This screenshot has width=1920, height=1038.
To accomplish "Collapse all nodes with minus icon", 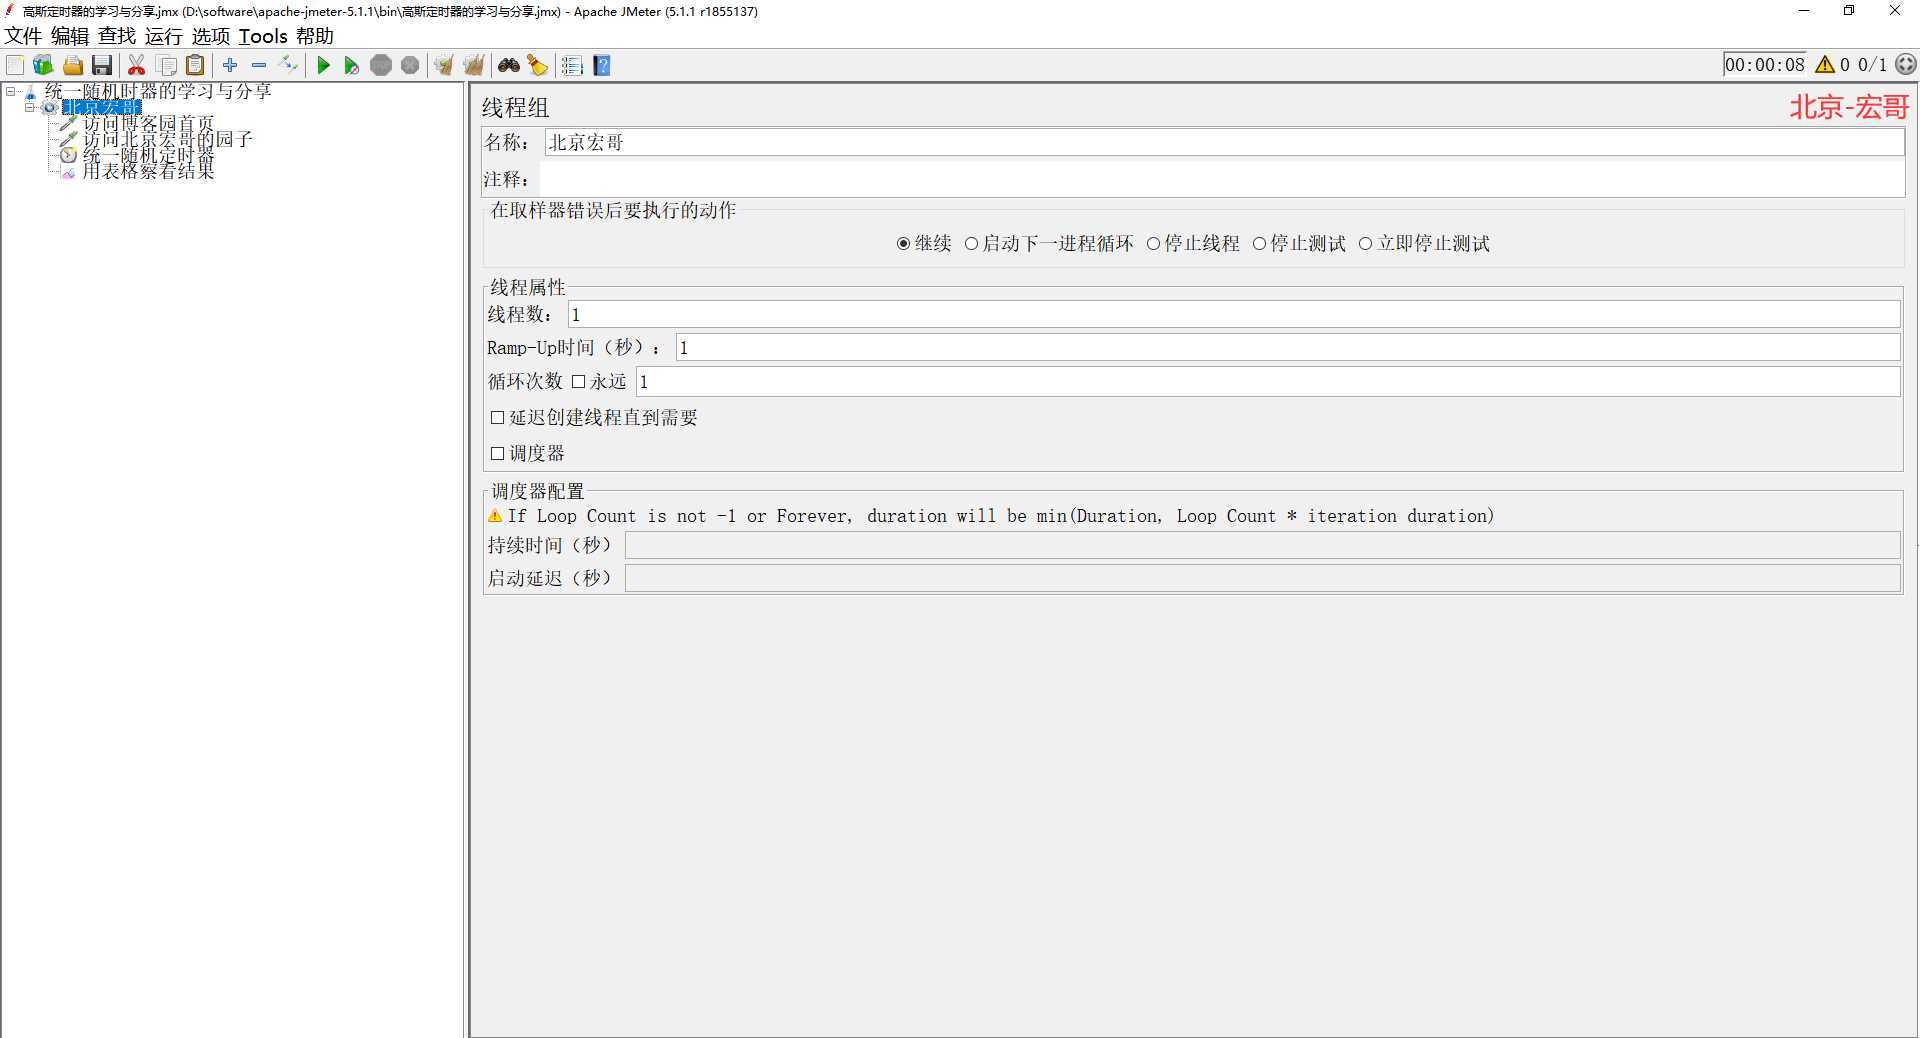I will [x=259, y=65].
